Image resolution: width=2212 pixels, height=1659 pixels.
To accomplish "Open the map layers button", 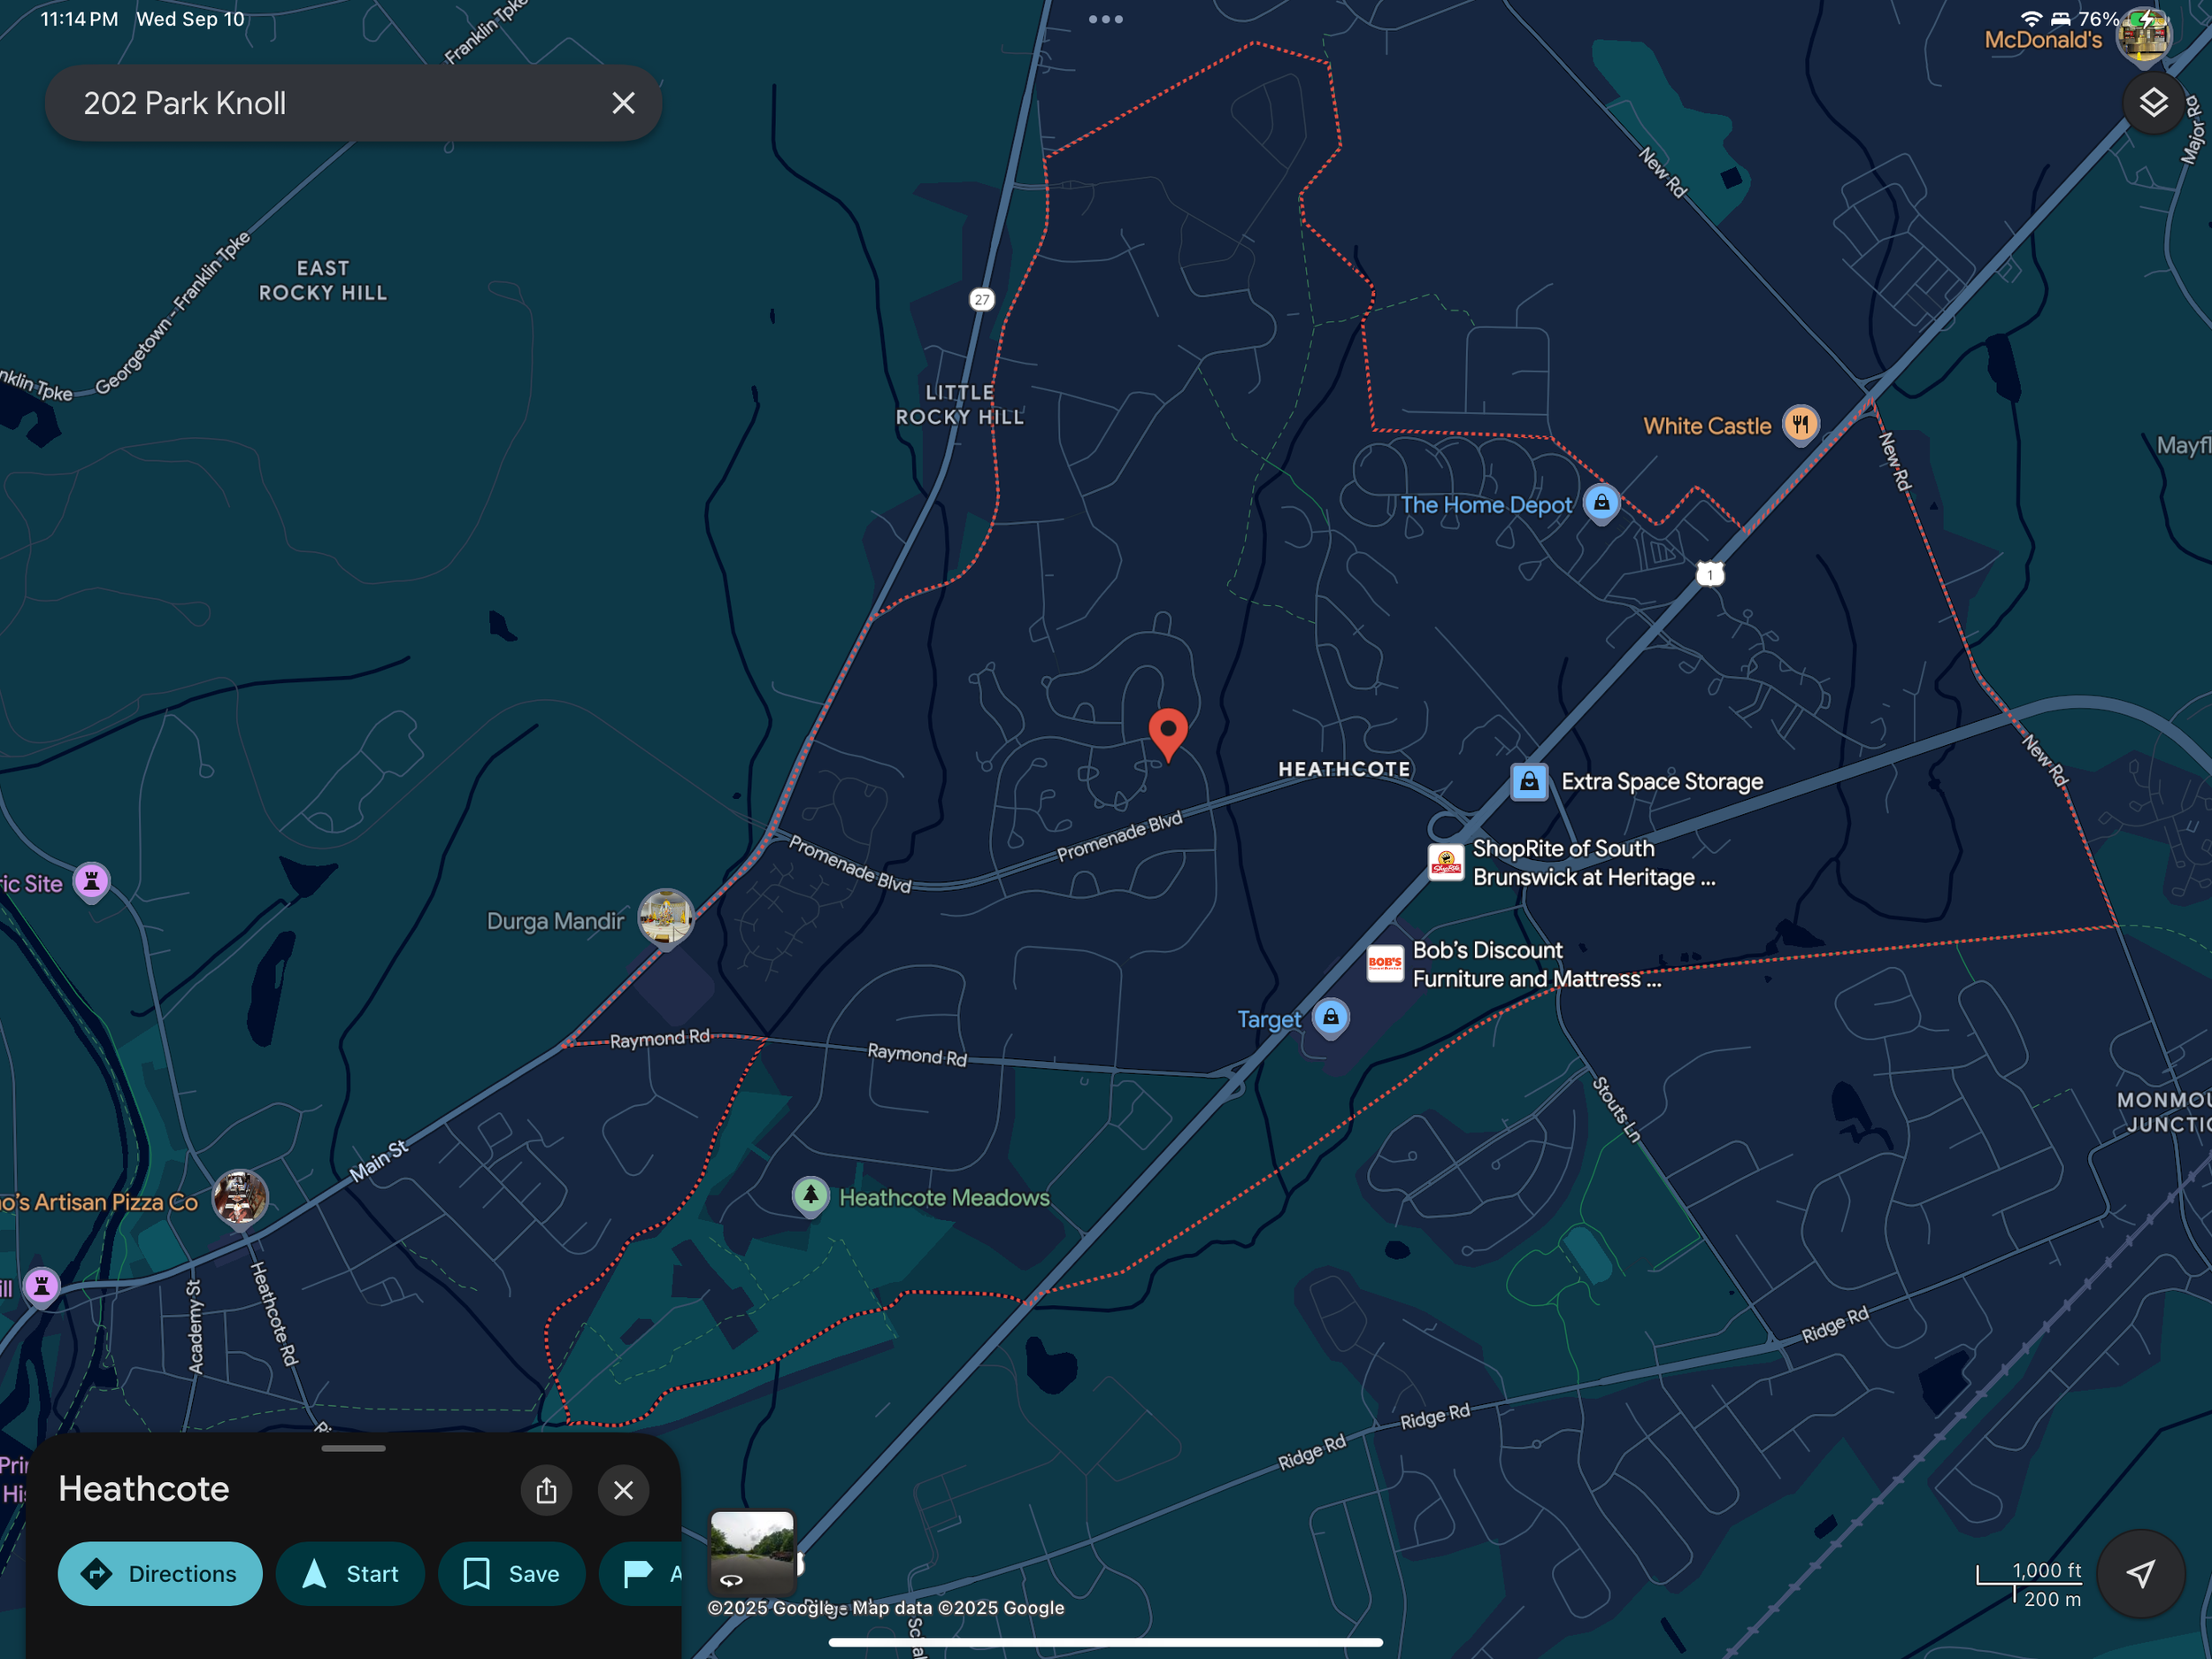I will point(2153,102).
